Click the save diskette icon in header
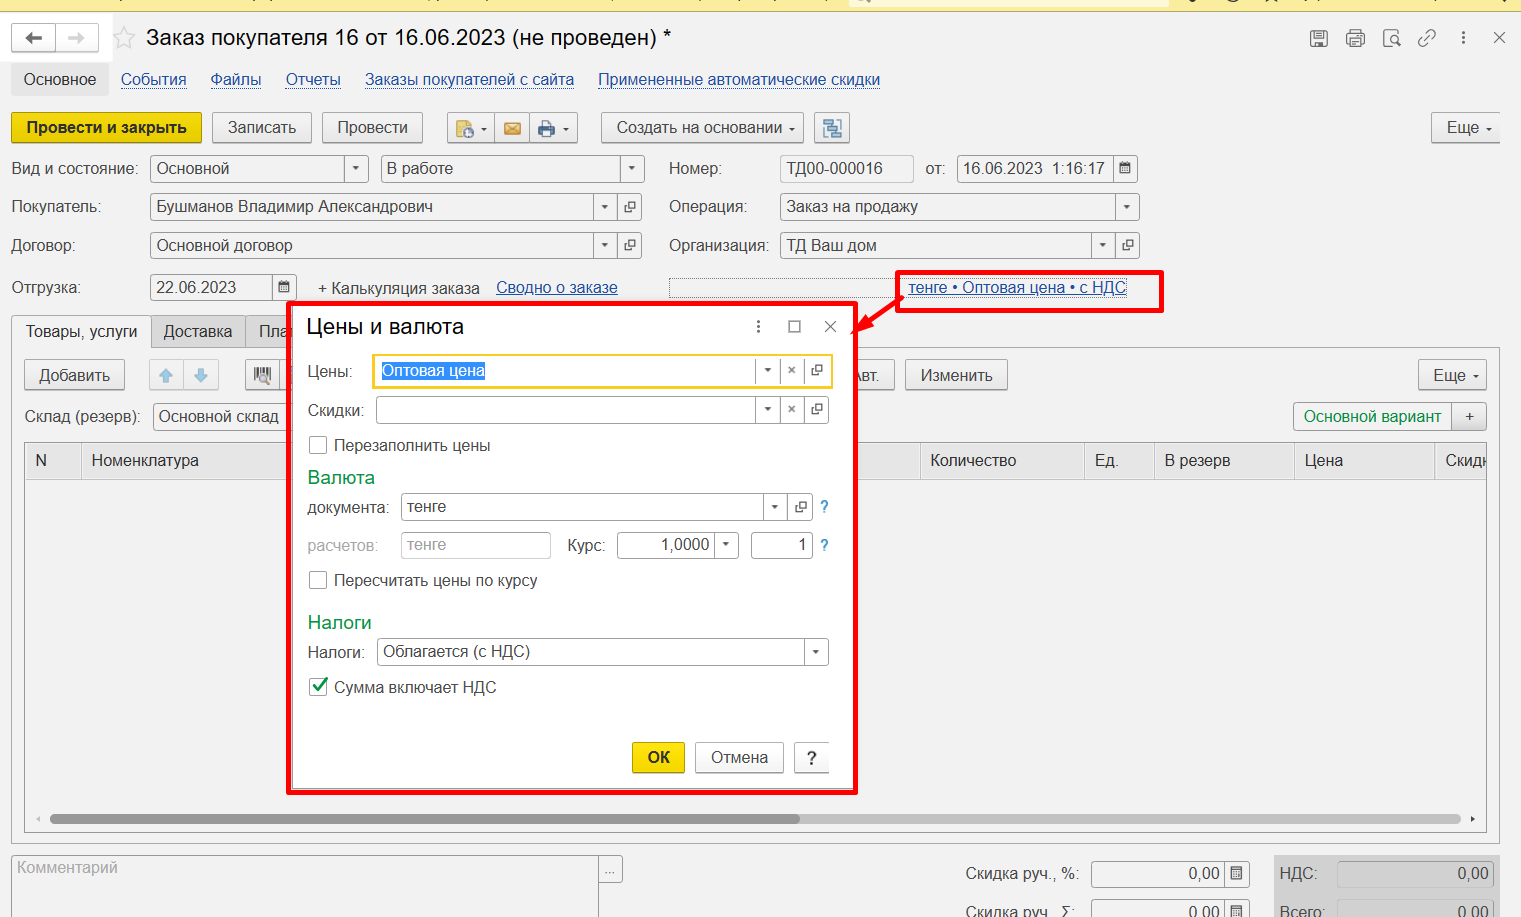The width and height of the screenshot is (1521, 917). (x=1319, y=38)
